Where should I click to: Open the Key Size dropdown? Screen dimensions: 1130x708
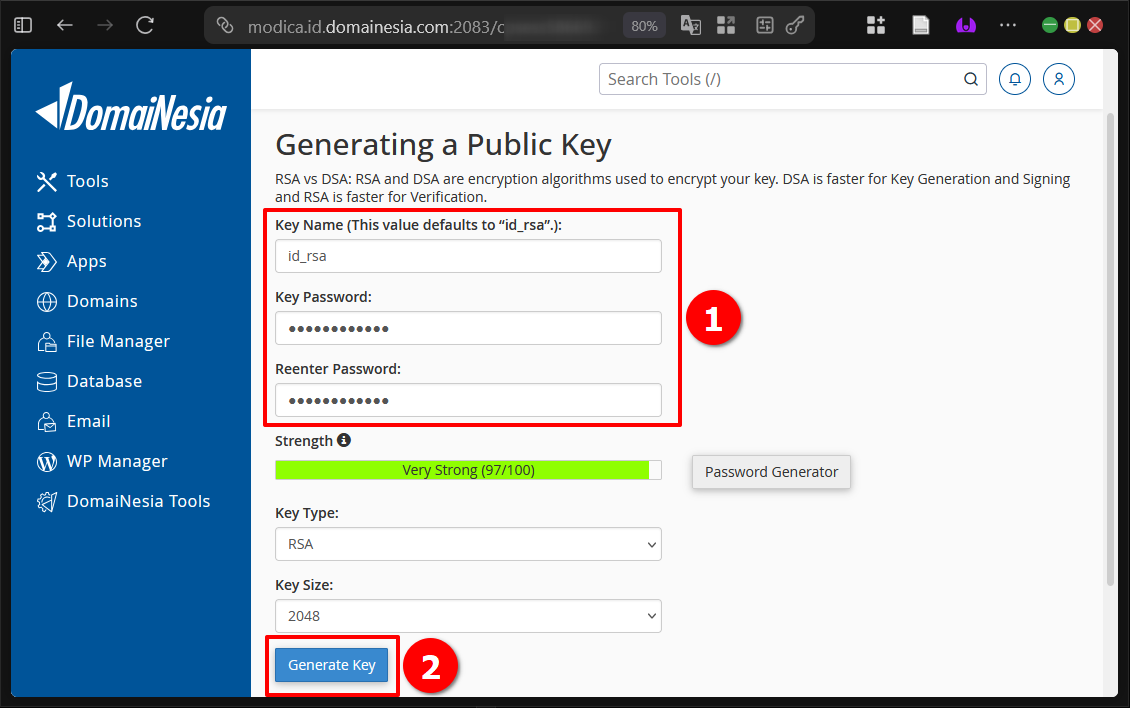pos(468,616)
